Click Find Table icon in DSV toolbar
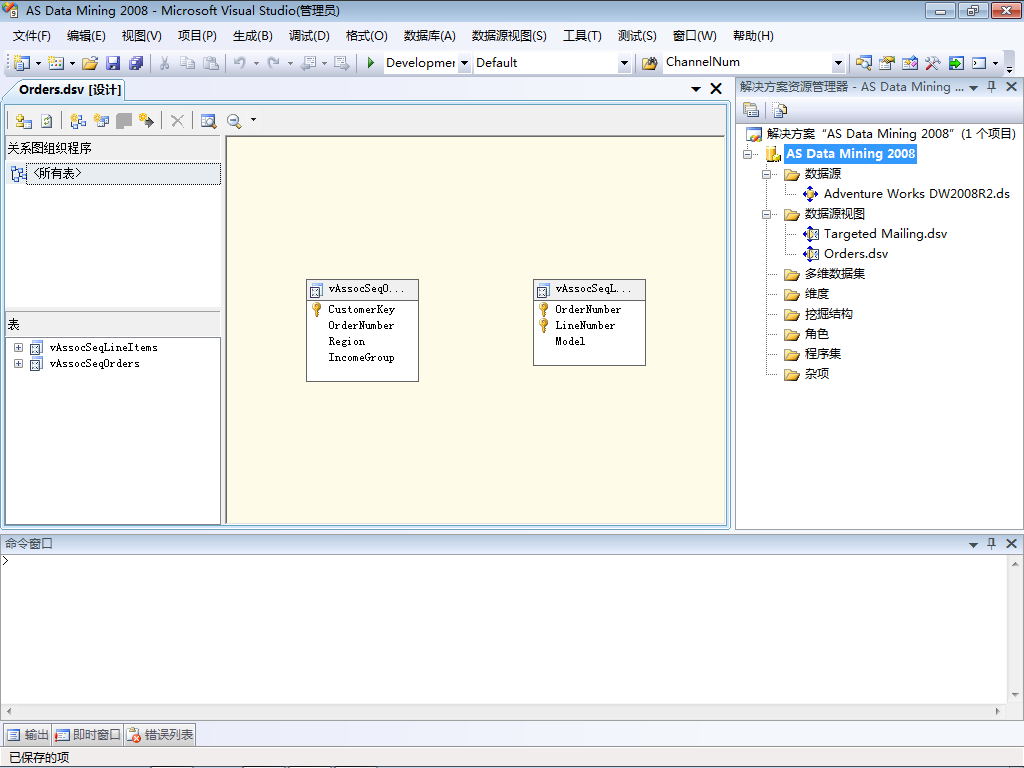This screenshot has width=1024, height=768. [x=208, y=121]
